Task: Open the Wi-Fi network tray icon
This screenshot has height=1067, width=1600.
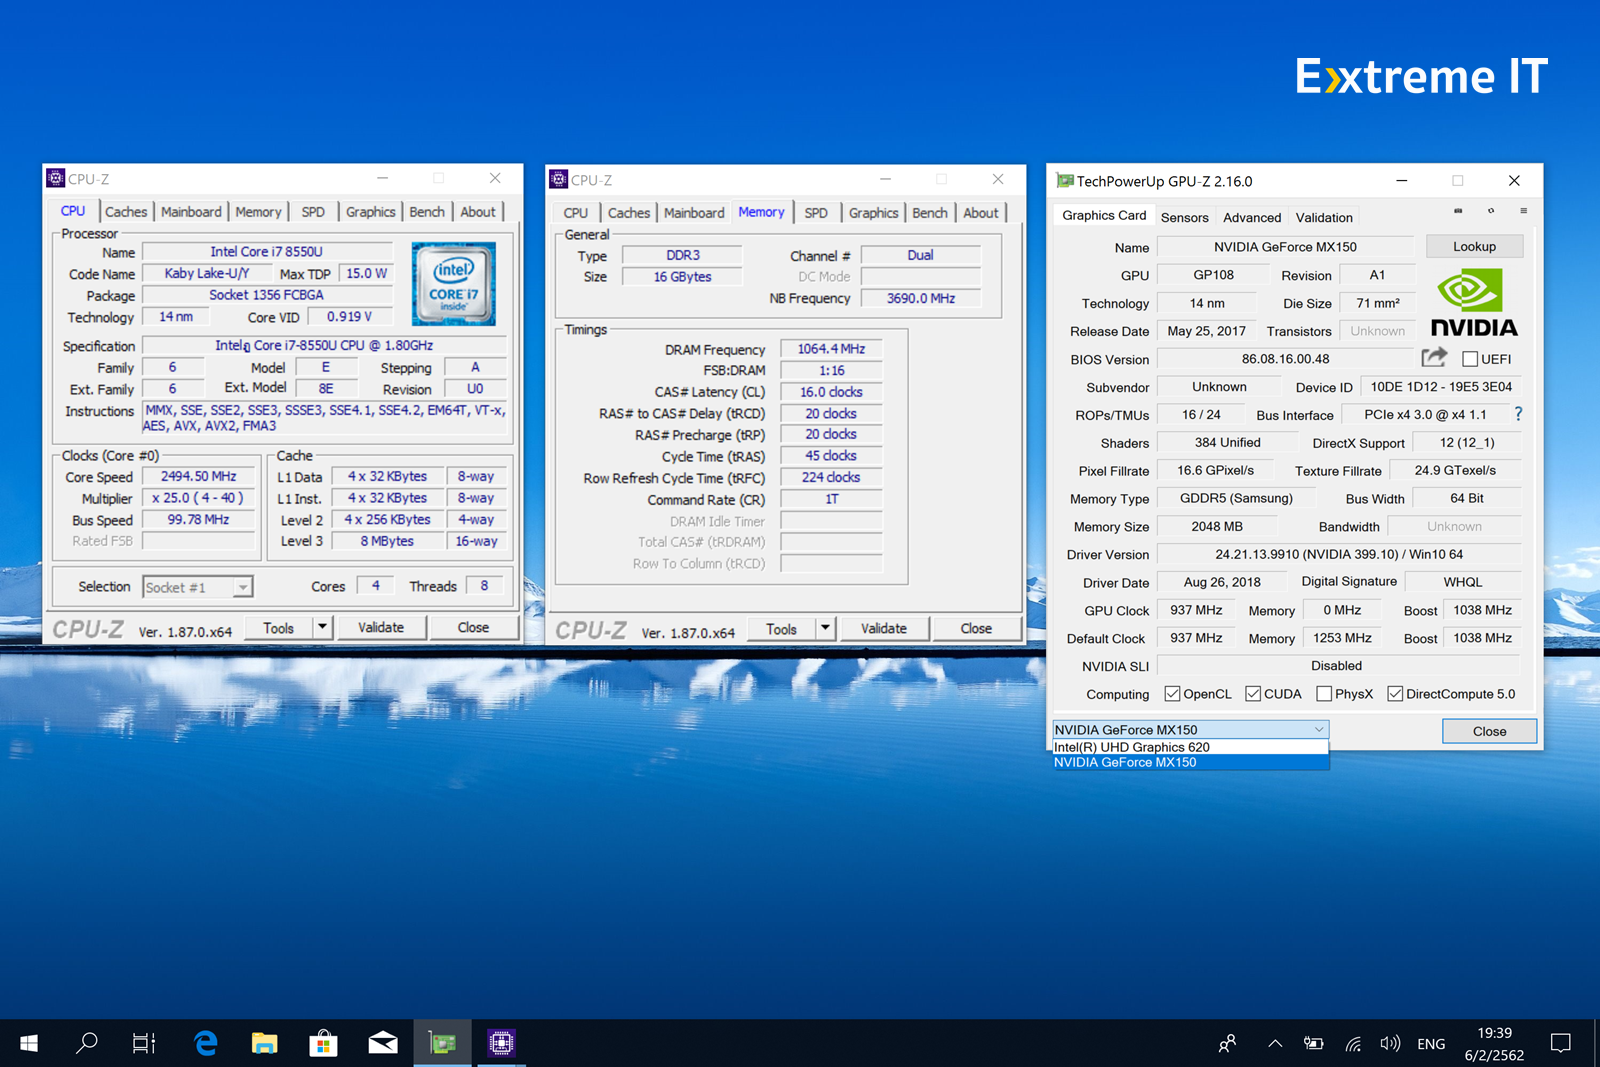Action: coord(1353,1043)
